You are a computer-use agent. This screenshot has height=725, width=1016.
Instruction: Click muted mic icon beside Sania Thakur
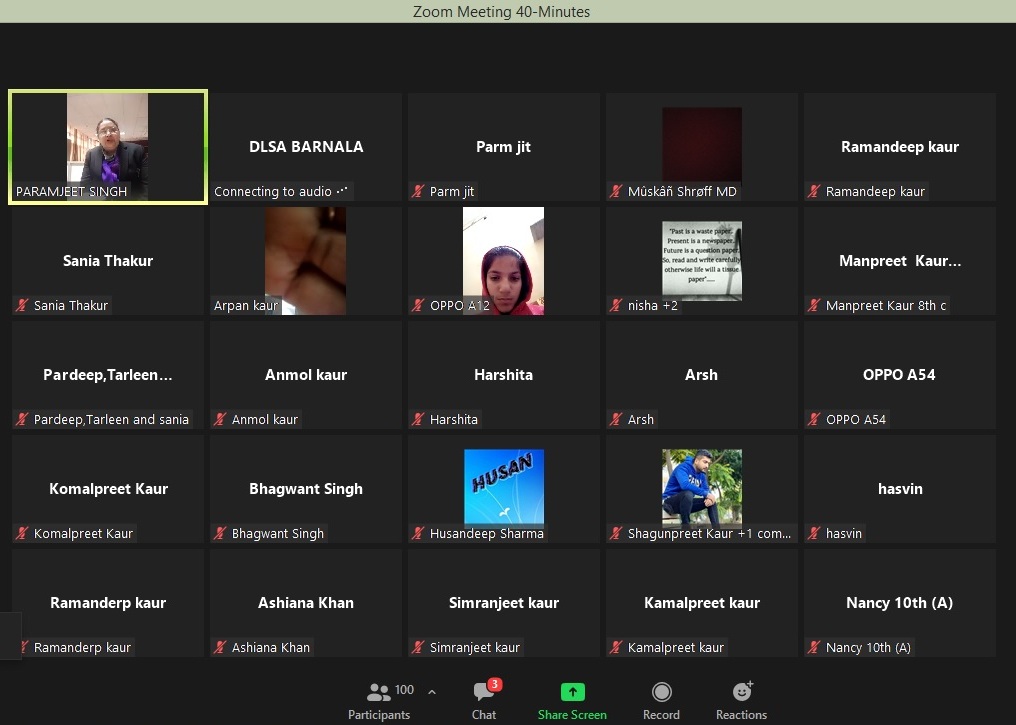(22, 306)
